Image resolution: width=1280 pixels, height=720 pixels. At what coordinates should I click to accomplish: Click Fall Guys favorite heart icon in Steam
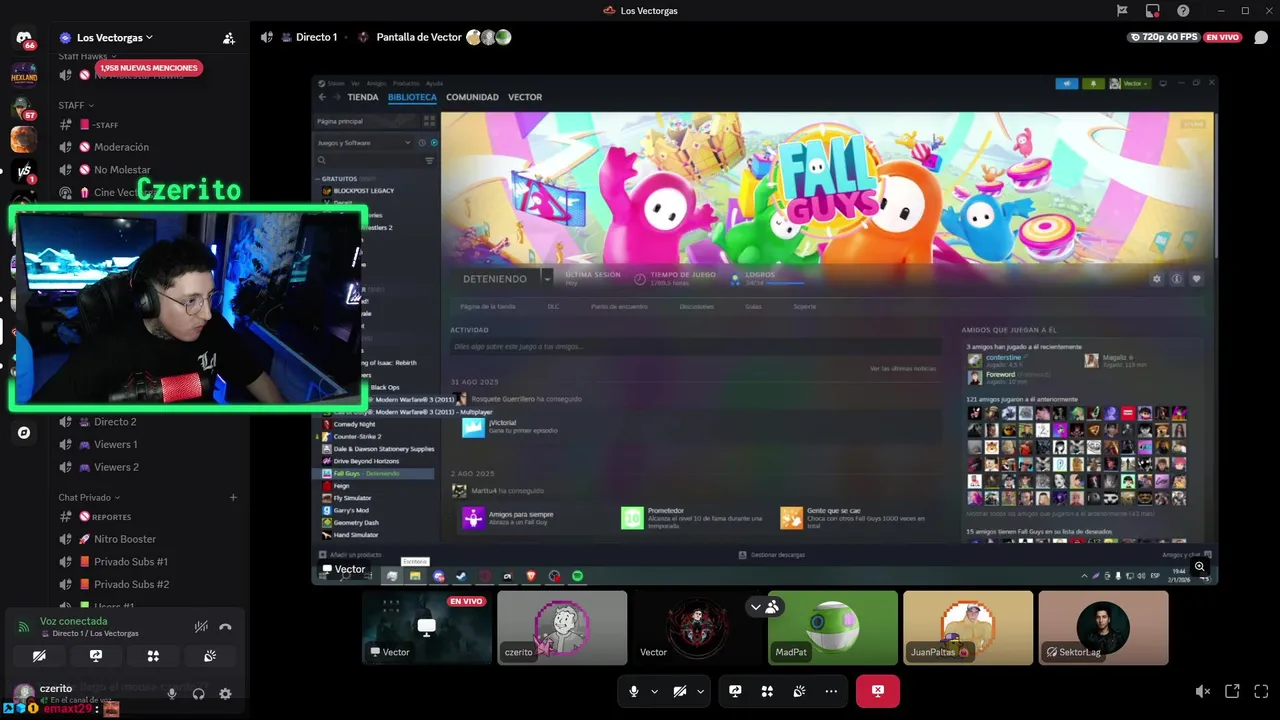click(x=1196, y=279)
